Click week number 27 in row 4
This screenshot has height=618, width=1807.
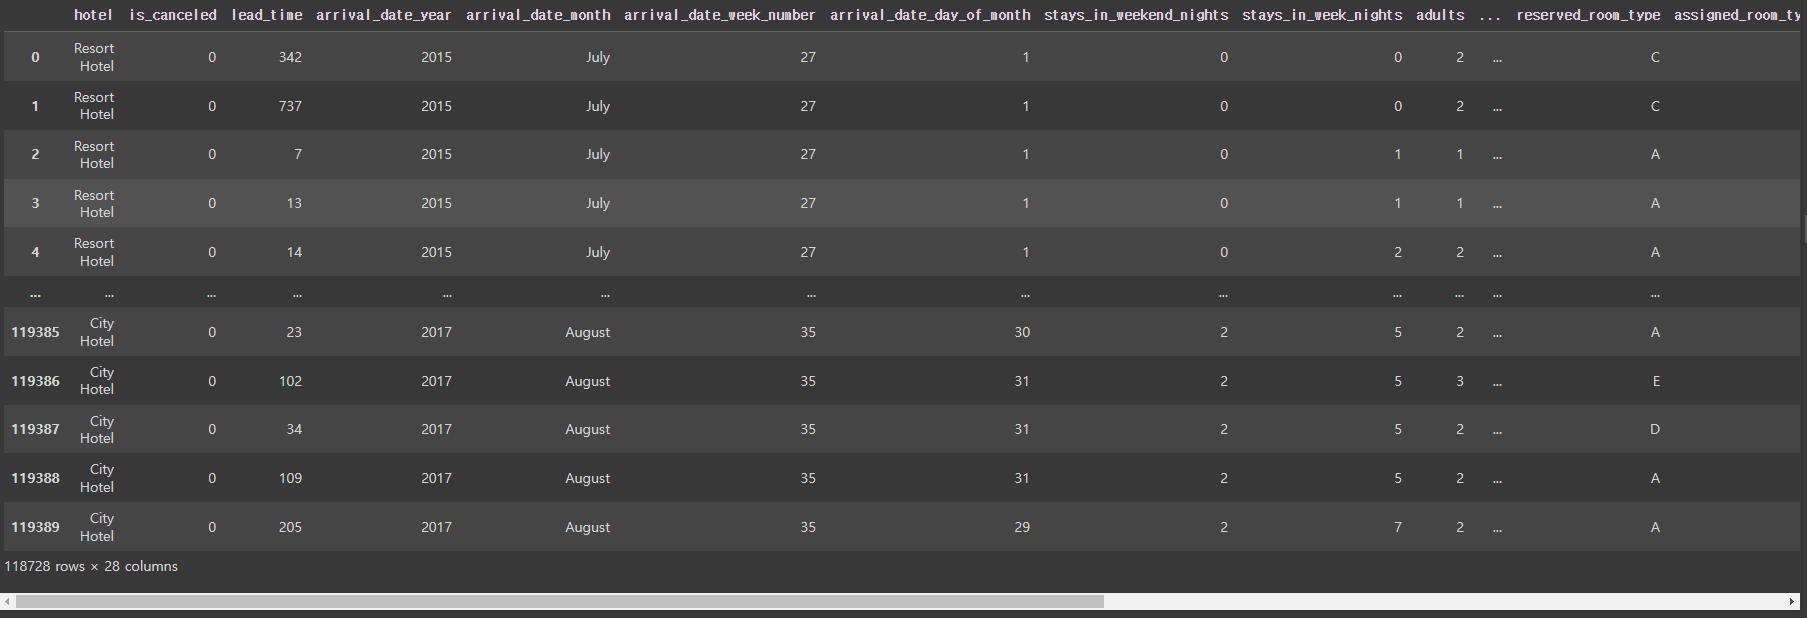coord(808,252)
